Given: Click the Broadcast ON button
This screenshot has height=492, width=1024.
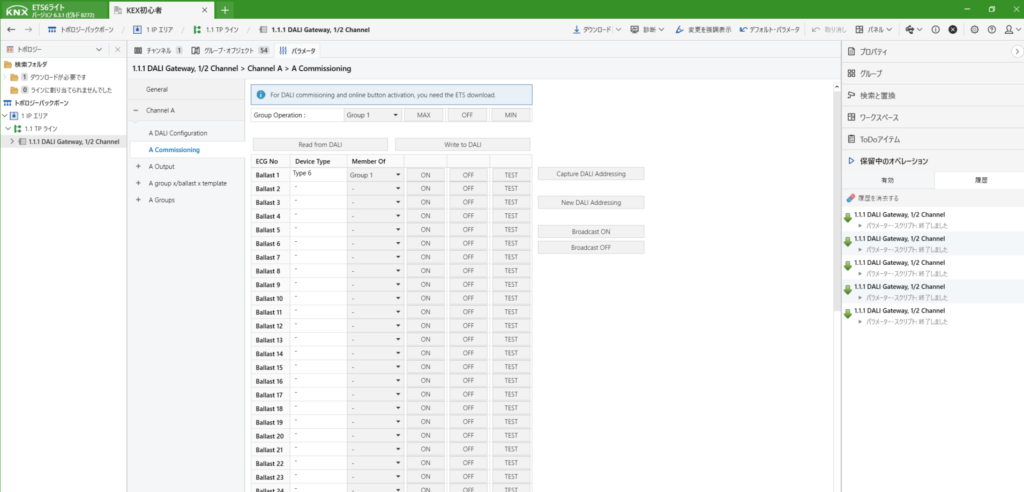Looking at the screenshot, I should coord(590,231).
